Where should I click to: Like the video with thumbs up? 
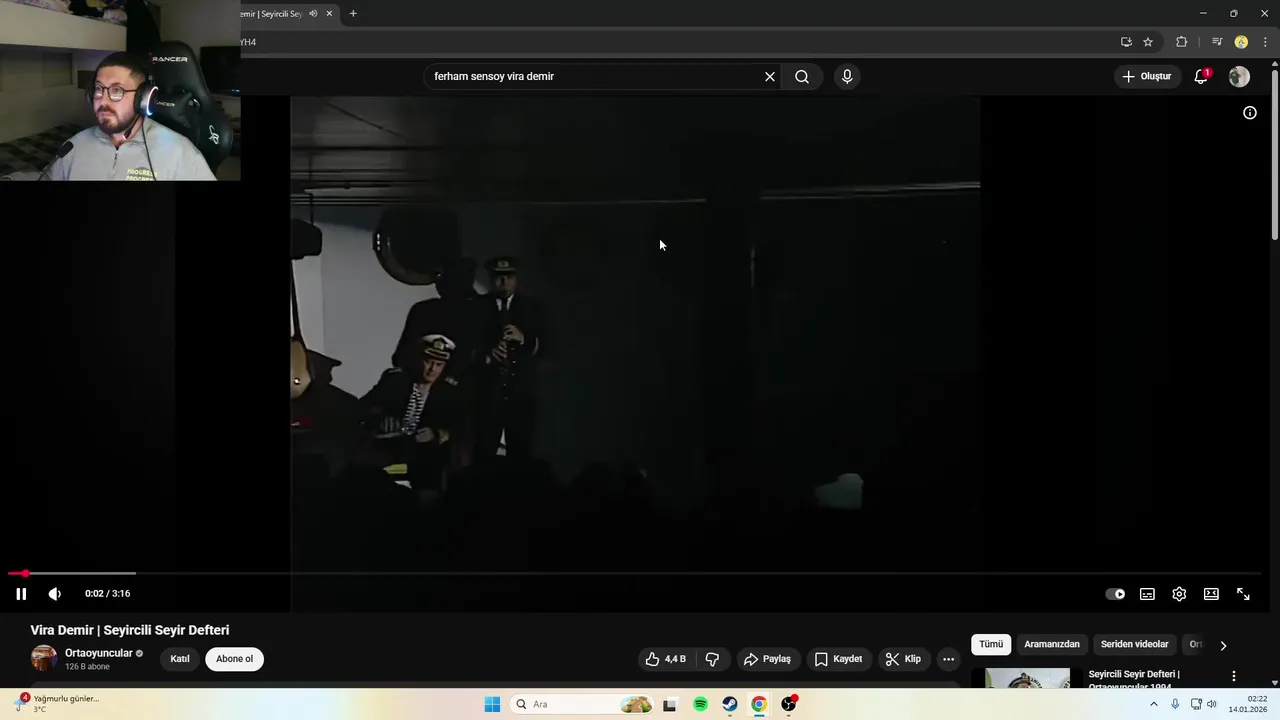665,659
